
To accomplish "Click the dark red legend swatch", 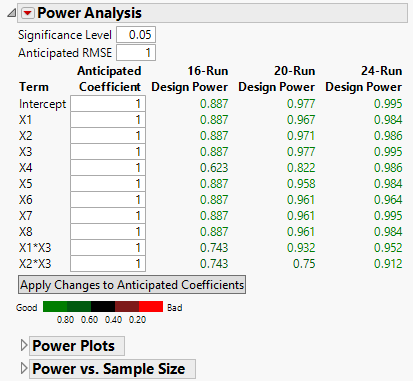I will (x=127, y=307).
